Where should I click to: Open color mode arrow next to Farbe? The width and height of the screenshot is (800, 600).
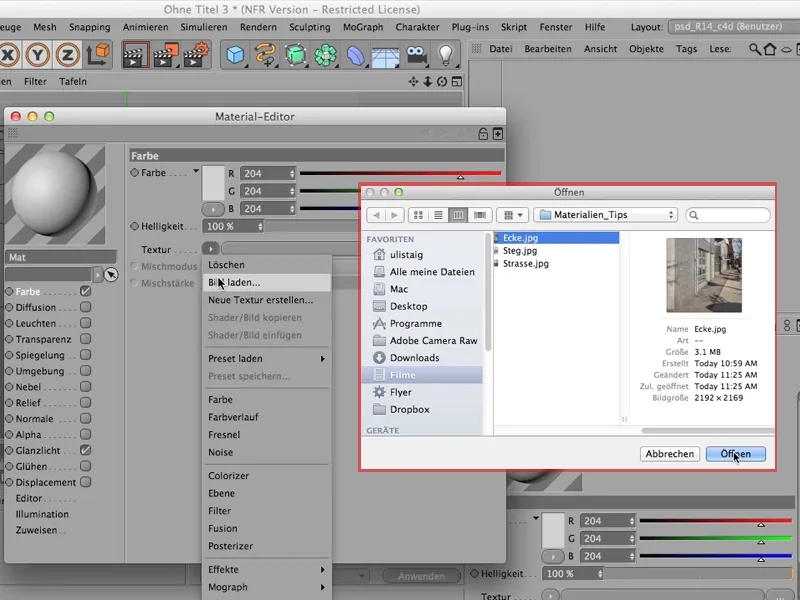coord(195,171)
